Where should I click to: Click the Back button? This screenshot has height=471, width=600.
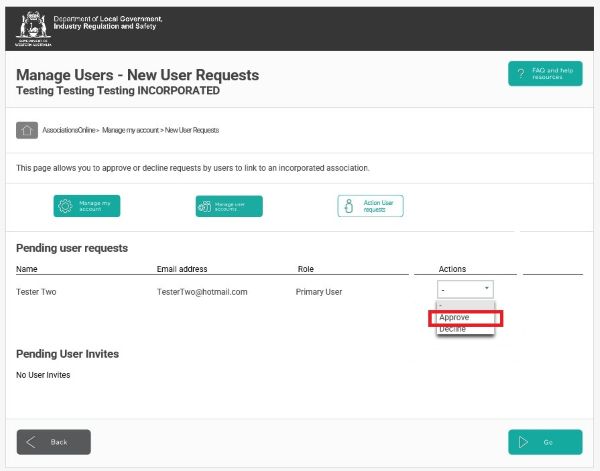[54, 442]
